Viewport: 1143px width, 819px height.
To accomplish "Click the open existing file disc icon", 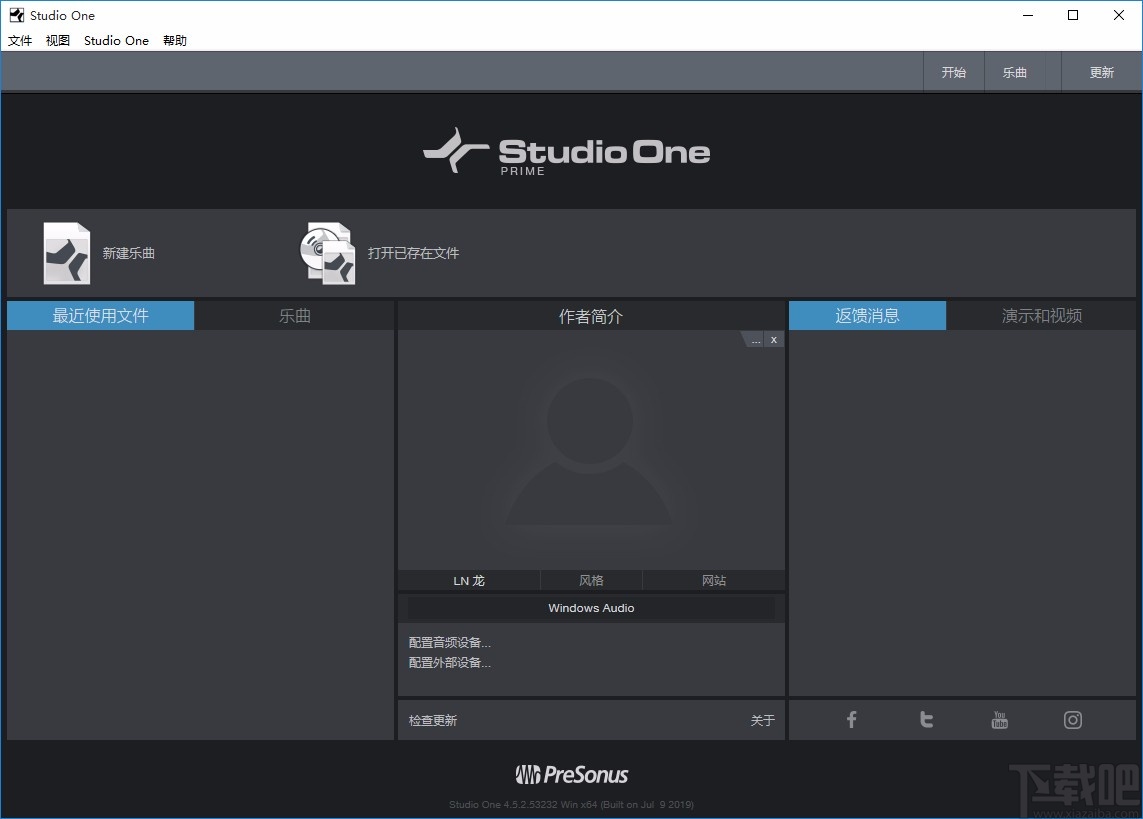I will tap(327, 253).
